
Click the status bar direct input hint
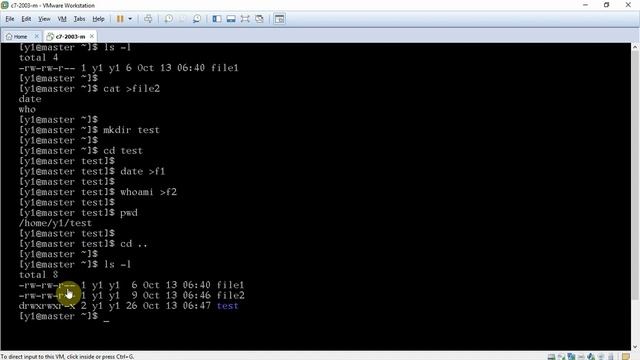pos(67,357)
